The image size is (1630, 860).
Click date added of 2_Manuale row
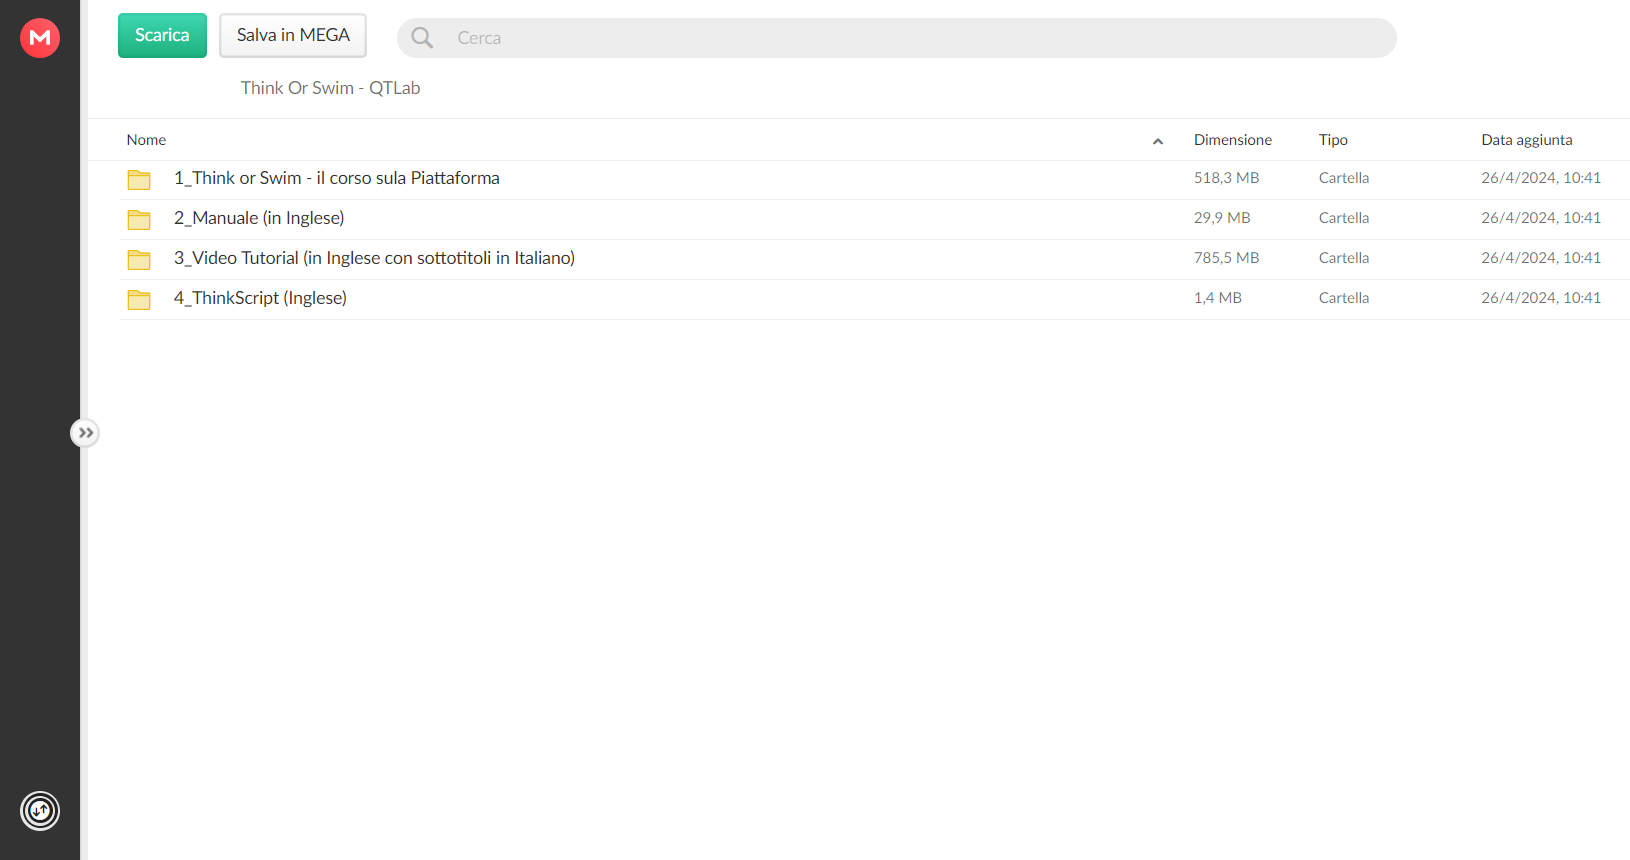(x=1541, y=218)
